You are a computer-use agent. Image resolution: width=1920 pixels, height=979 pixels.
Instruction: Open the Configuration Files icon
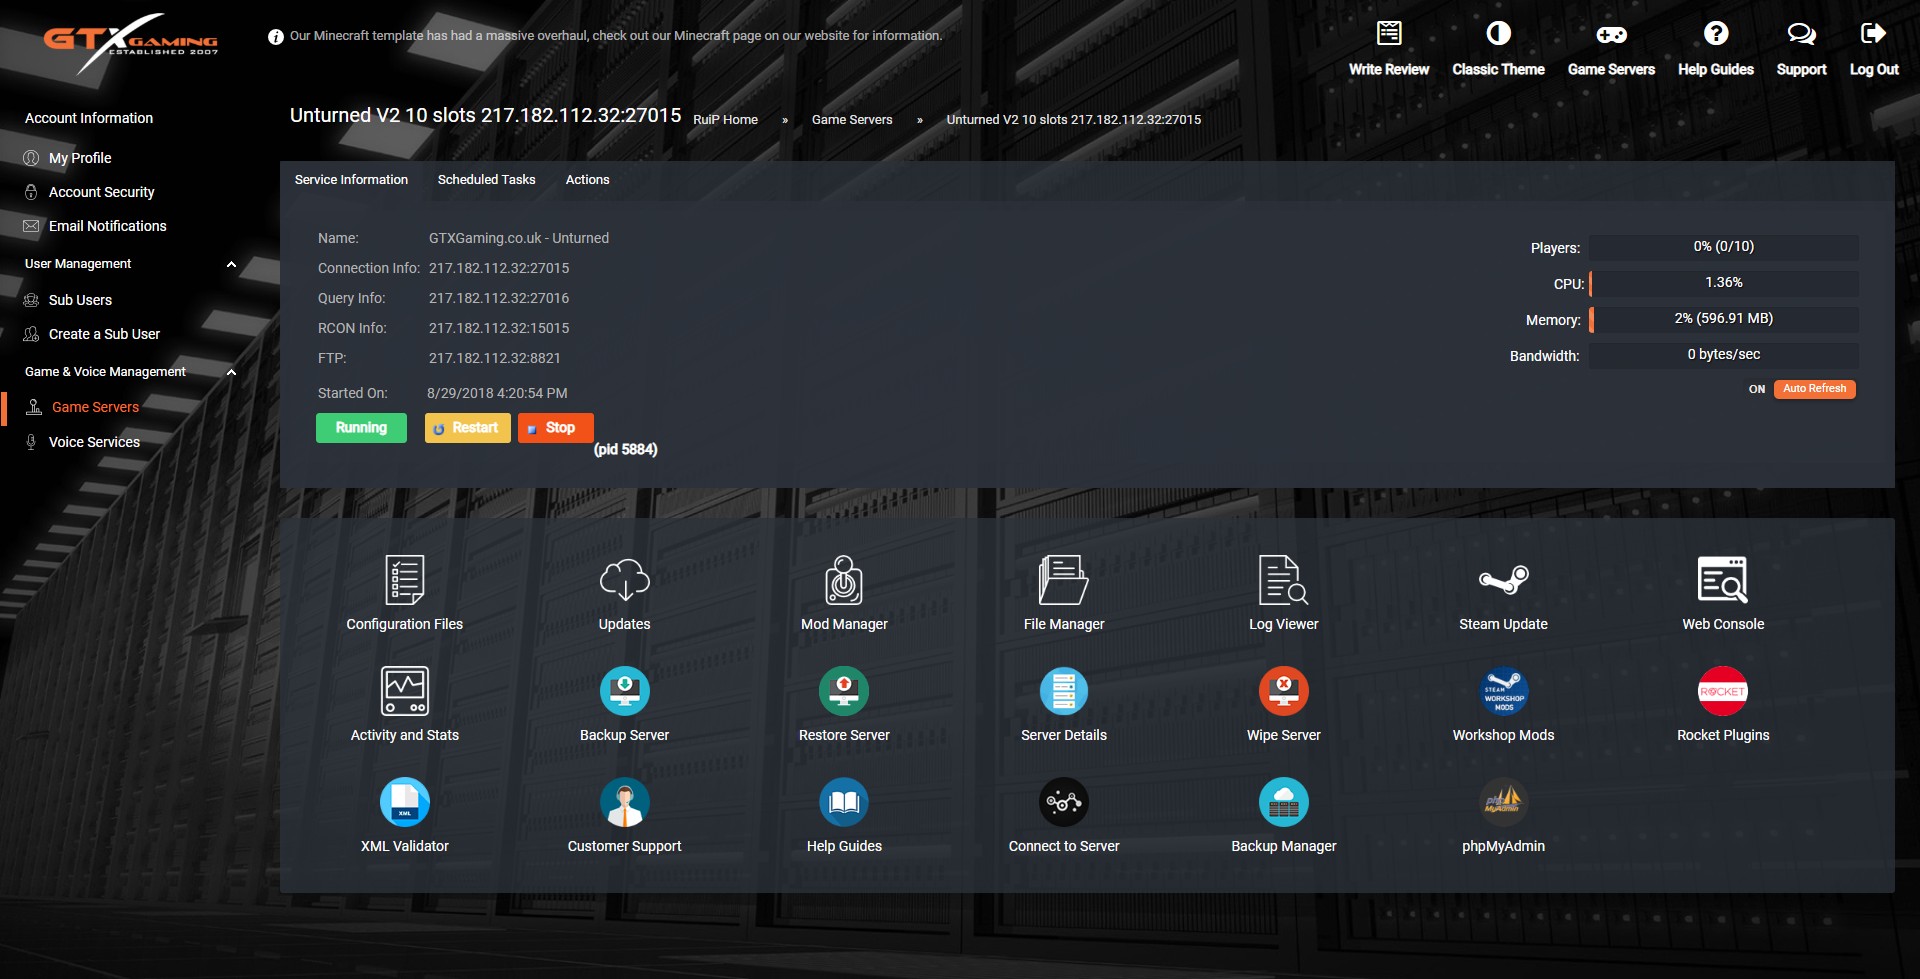coord(405,580)
